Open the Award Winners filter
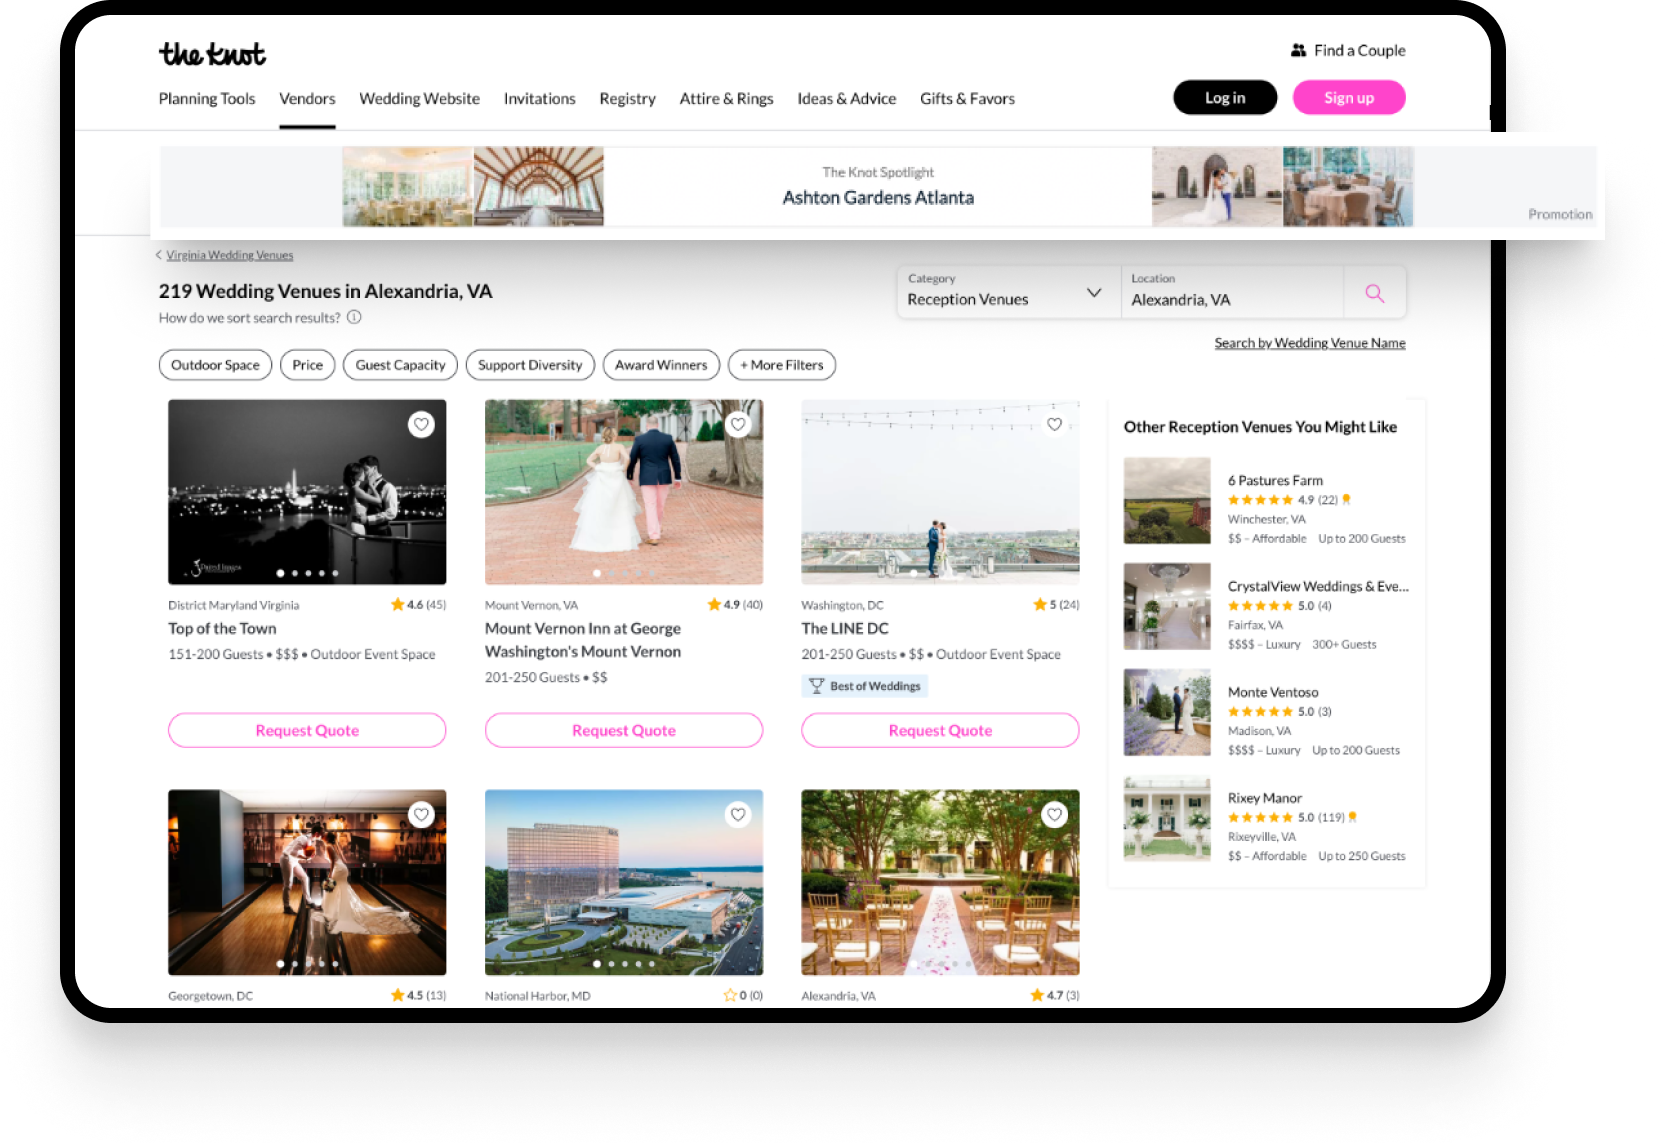The image size is (1665, 1143). coord(661,365)
